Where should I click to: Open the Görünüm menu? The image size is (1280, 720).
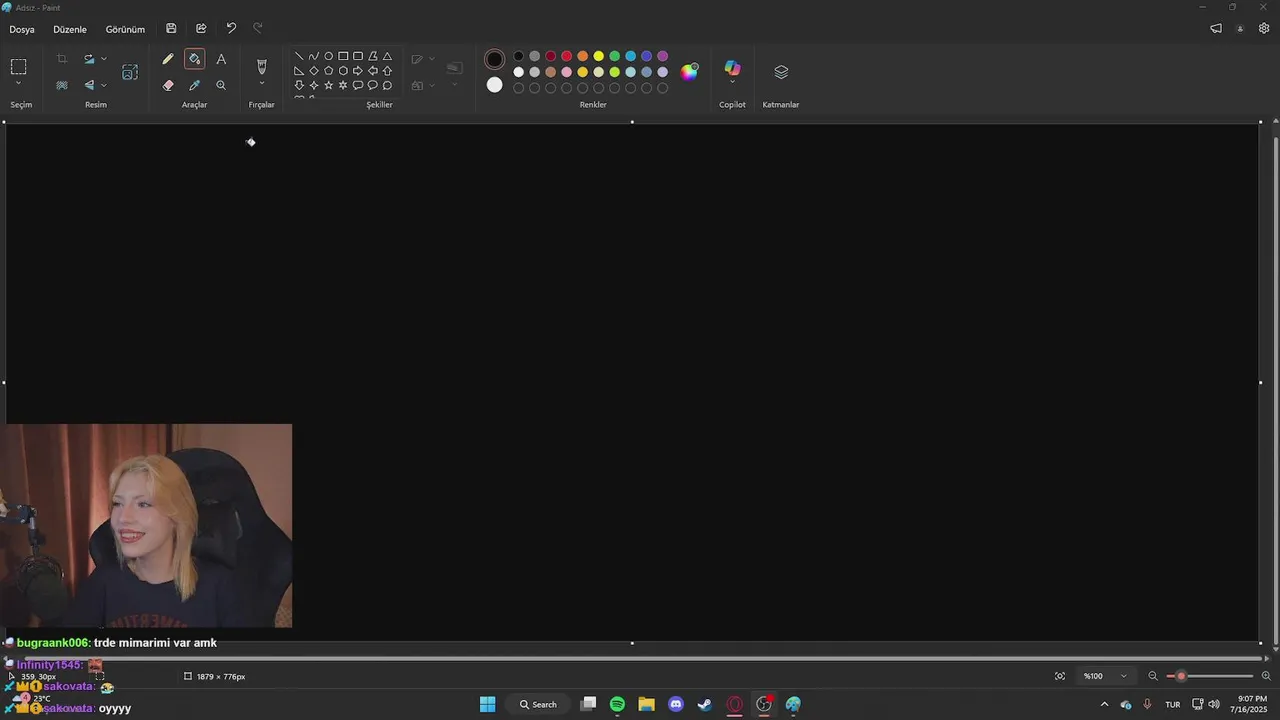point(125,29)
